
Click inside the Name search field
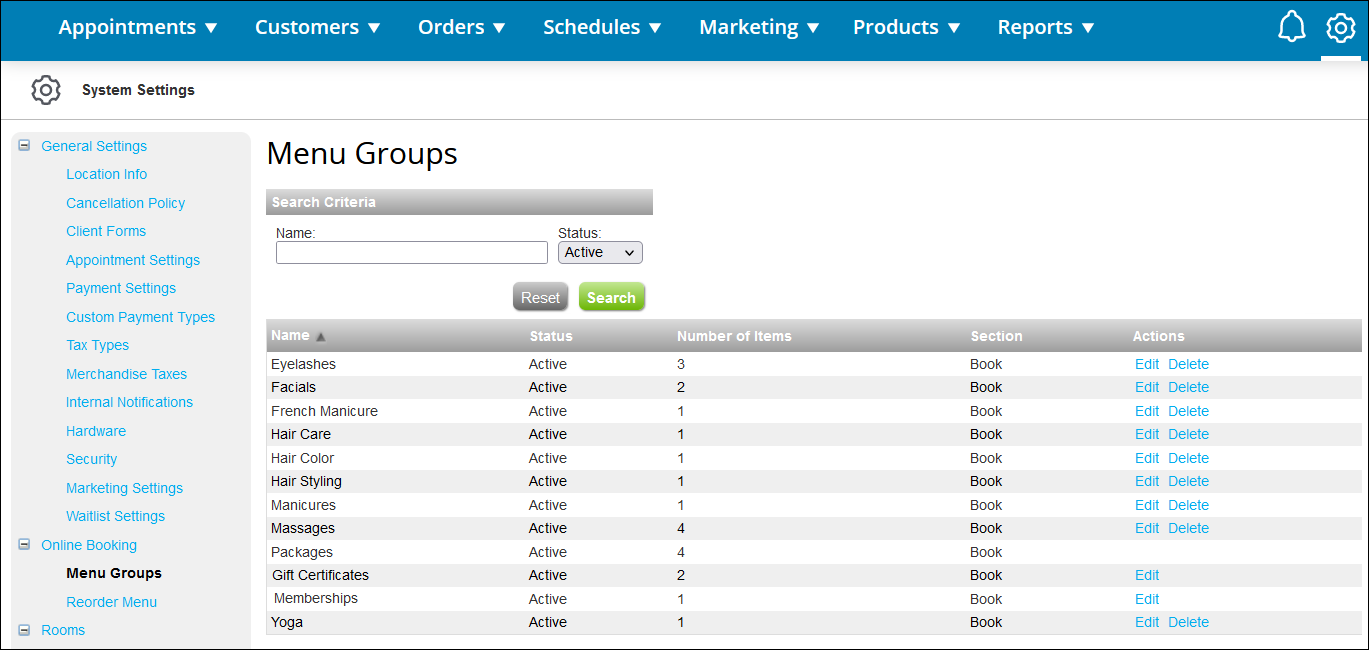tap(411, 252)
